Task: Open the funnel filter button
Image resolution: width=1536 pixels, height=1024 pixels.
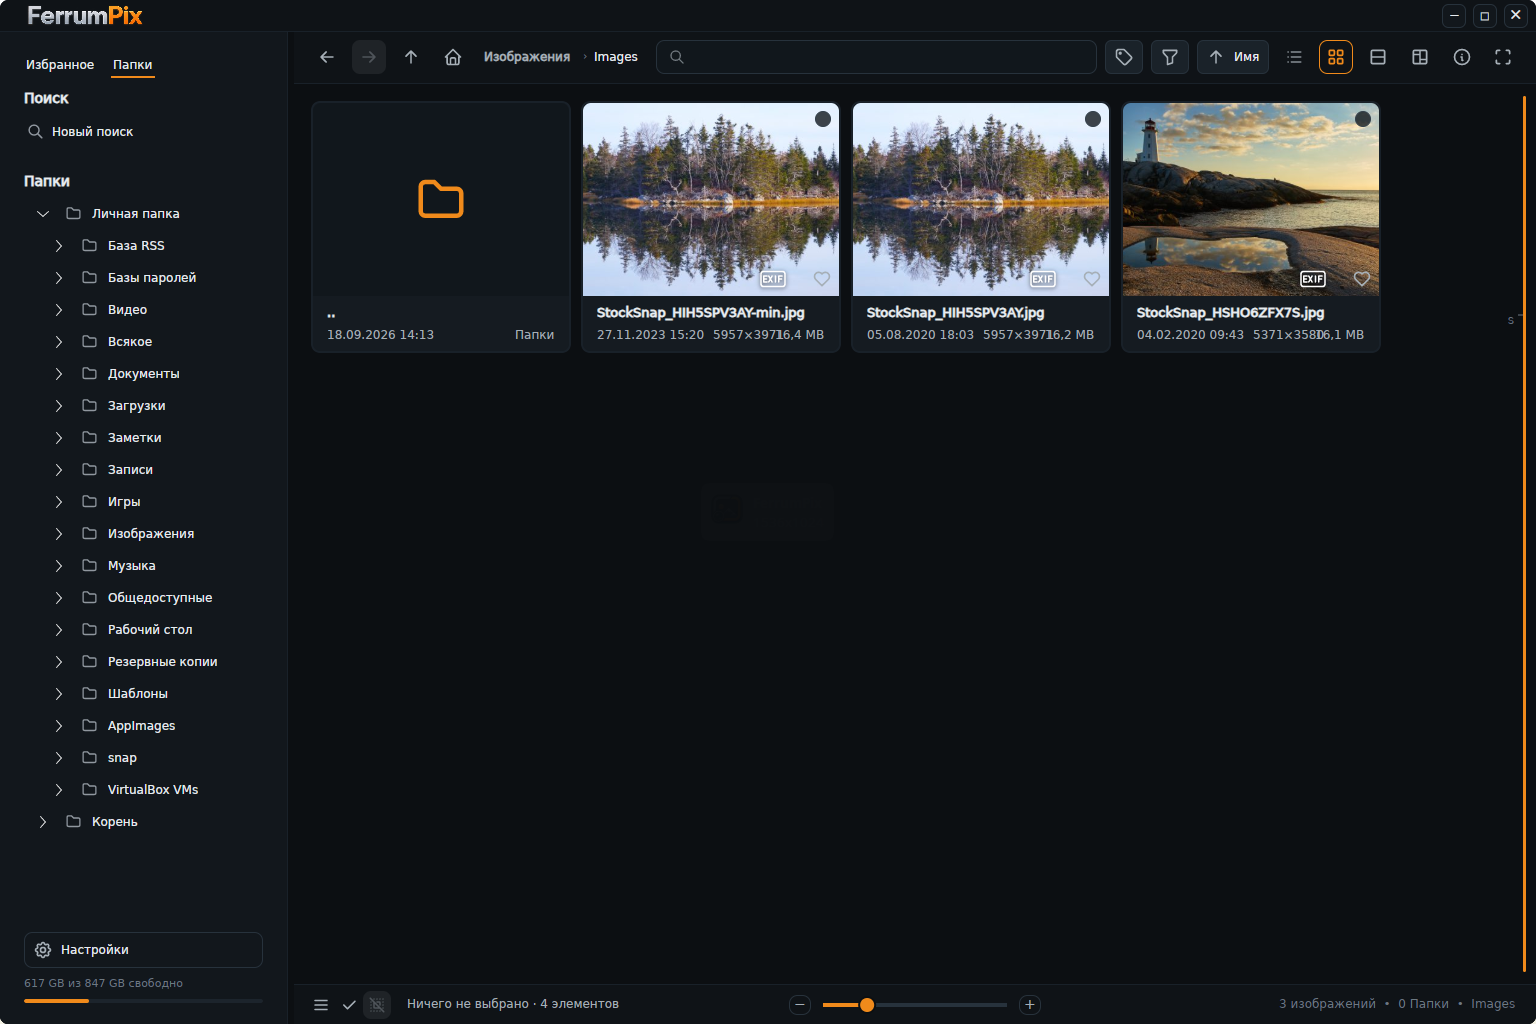Action: click(x=1170, y=57)
